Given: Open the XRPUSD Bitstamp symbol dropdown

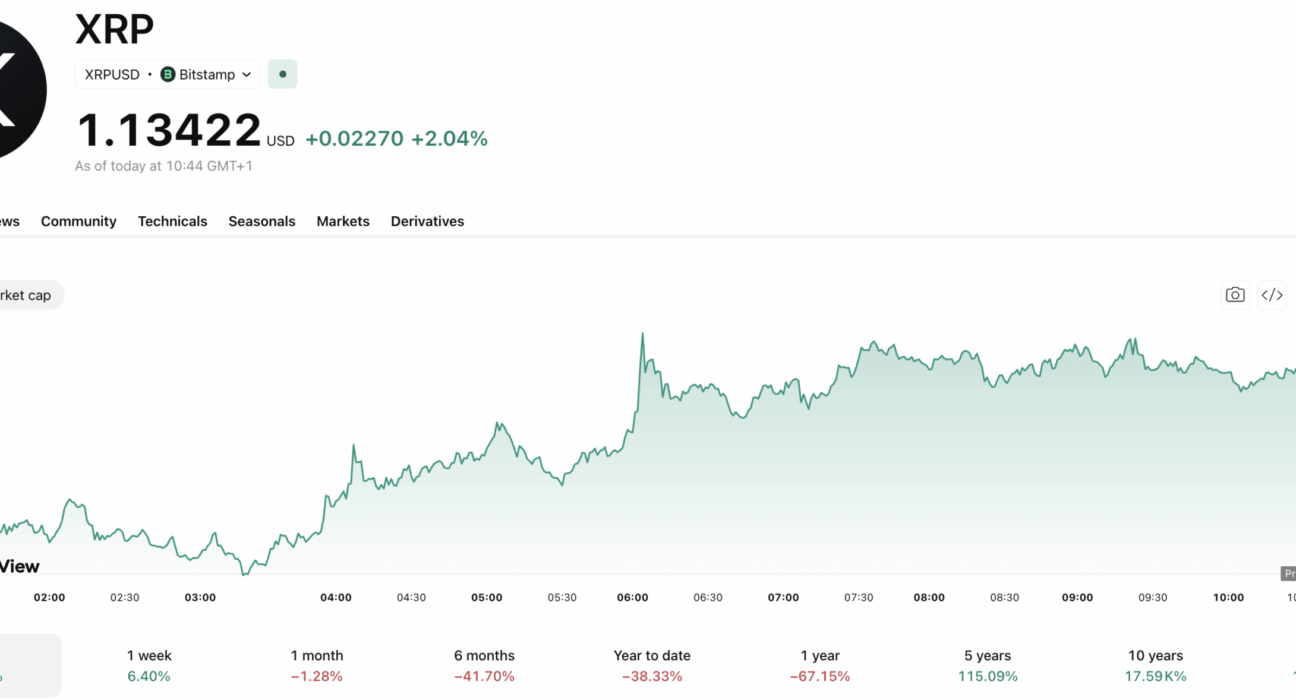Looking at the screenshot, I should (168, 74).
